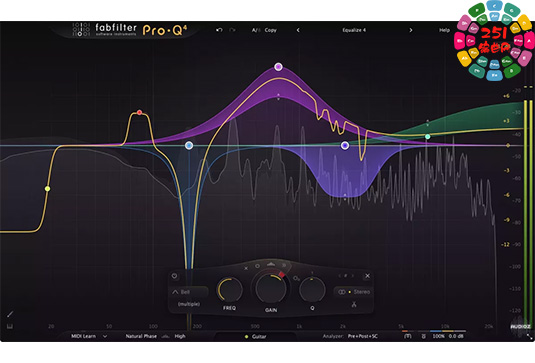Click the -12 gain scale label
Viewport: 535px width, 363px height.
coord(505,245)
